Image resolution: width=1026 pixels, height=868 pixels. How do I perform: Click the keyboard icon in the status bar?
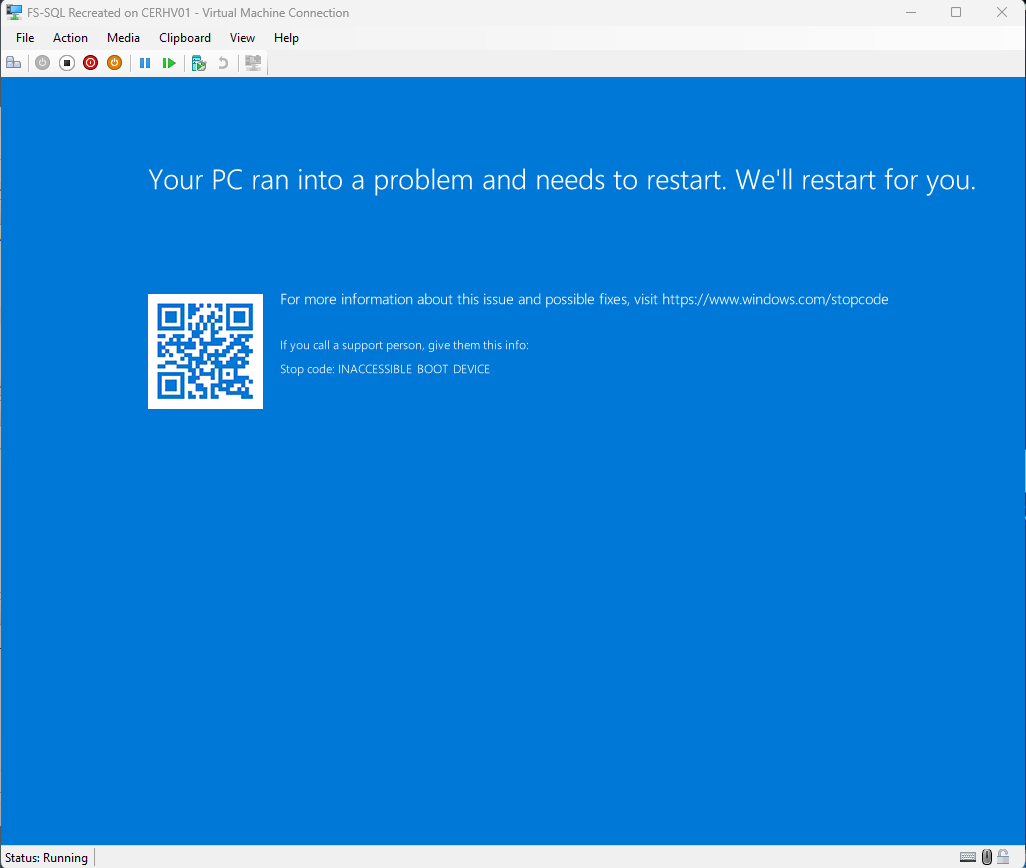coord(967,857)
